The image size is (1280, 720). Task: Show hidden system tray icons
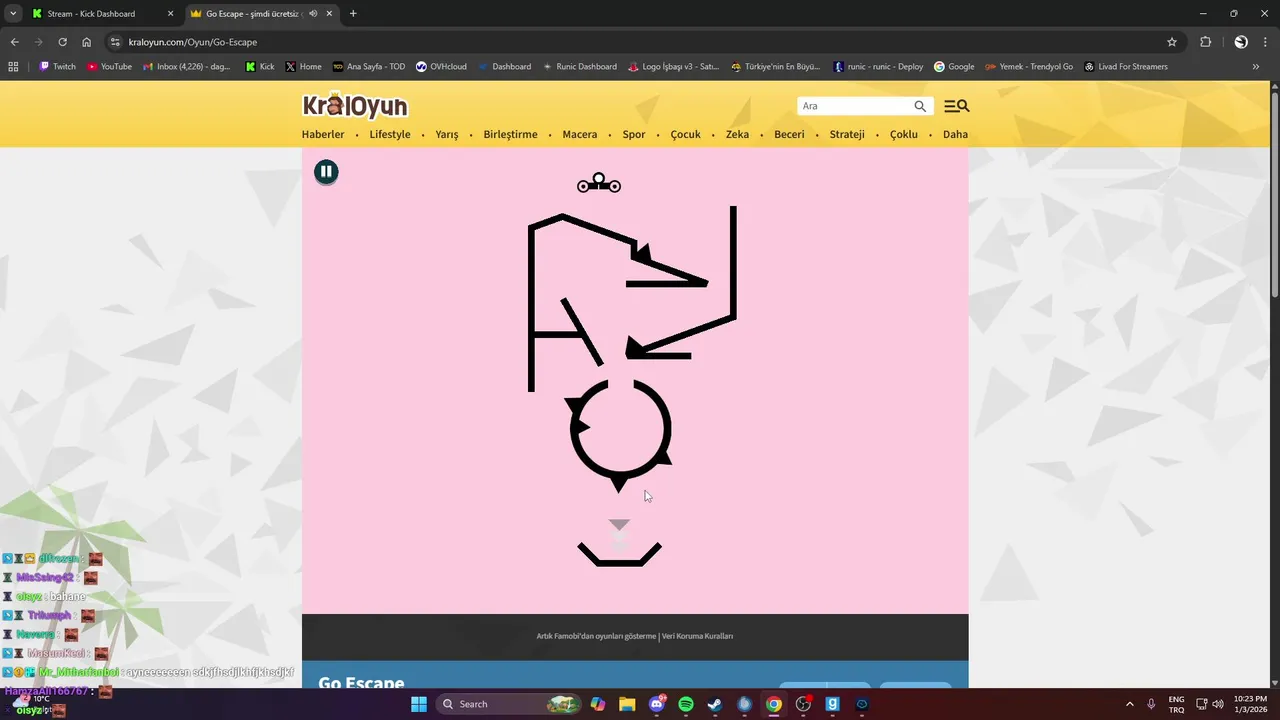coord(1130,704)
